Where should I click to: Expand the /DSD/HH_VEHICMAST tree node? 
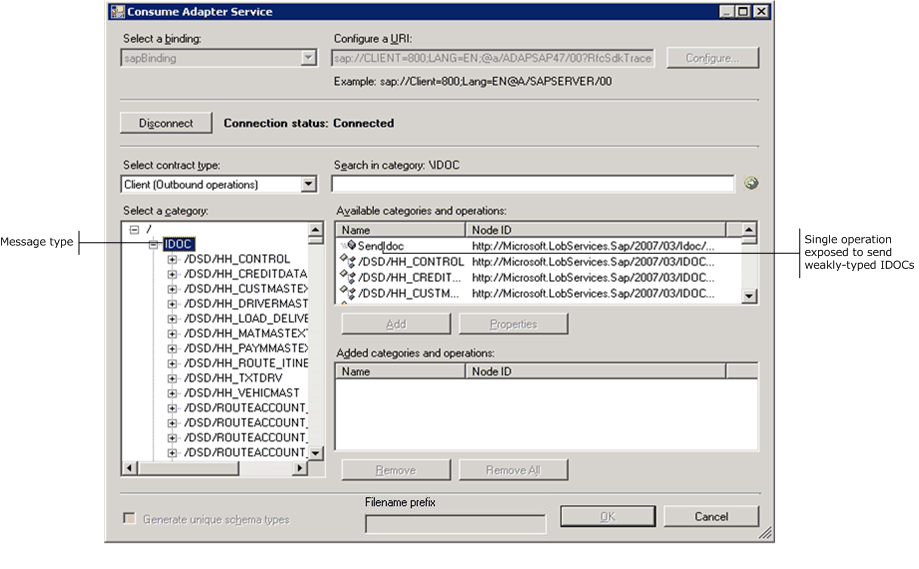click(172, 393)
